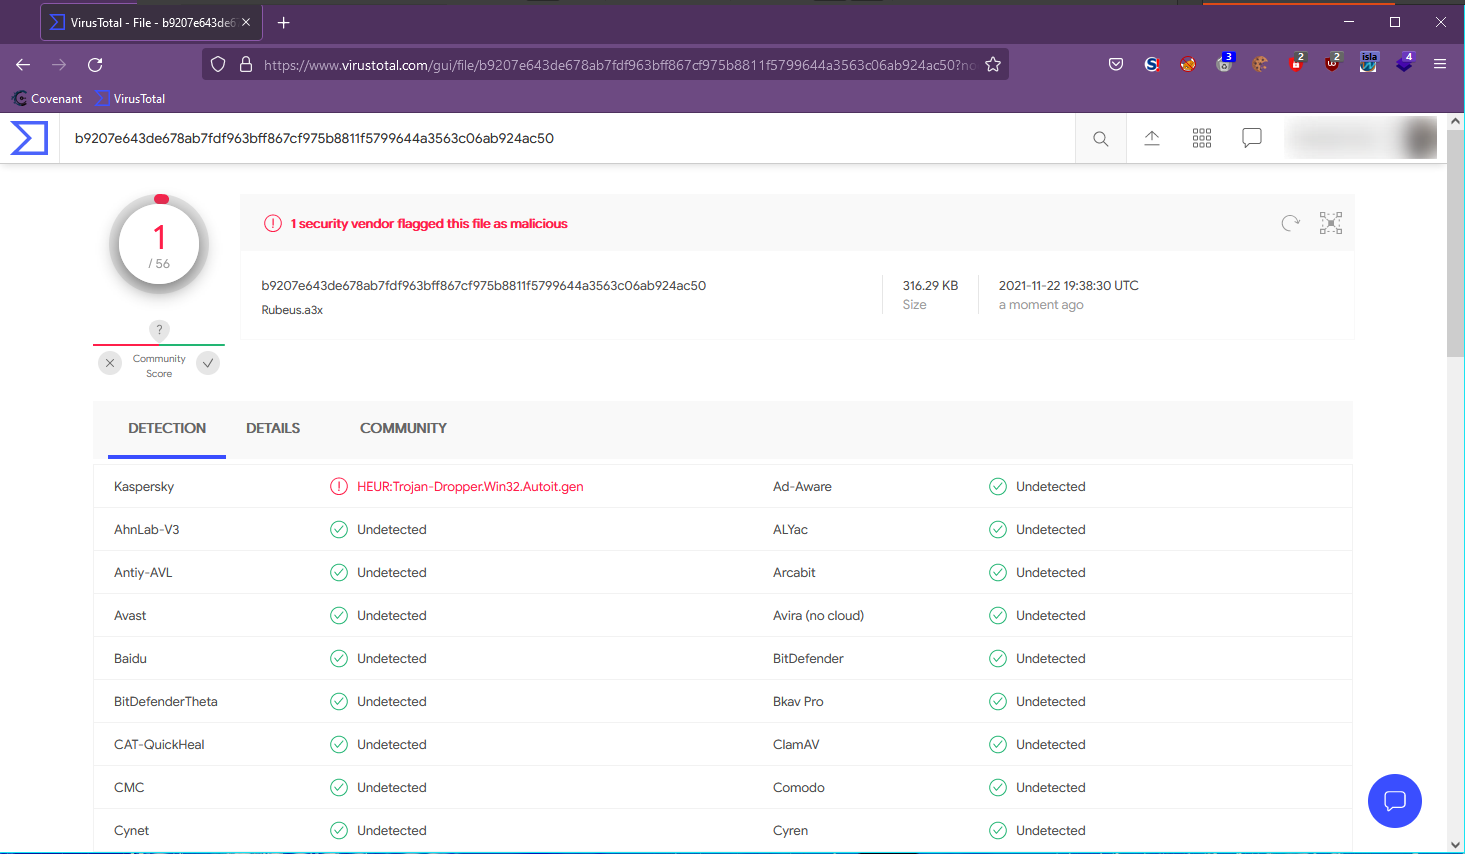Click the Undetected result for Baidu
The image size is (1465, 854).
pyautogui.click(x=392, y=659)
